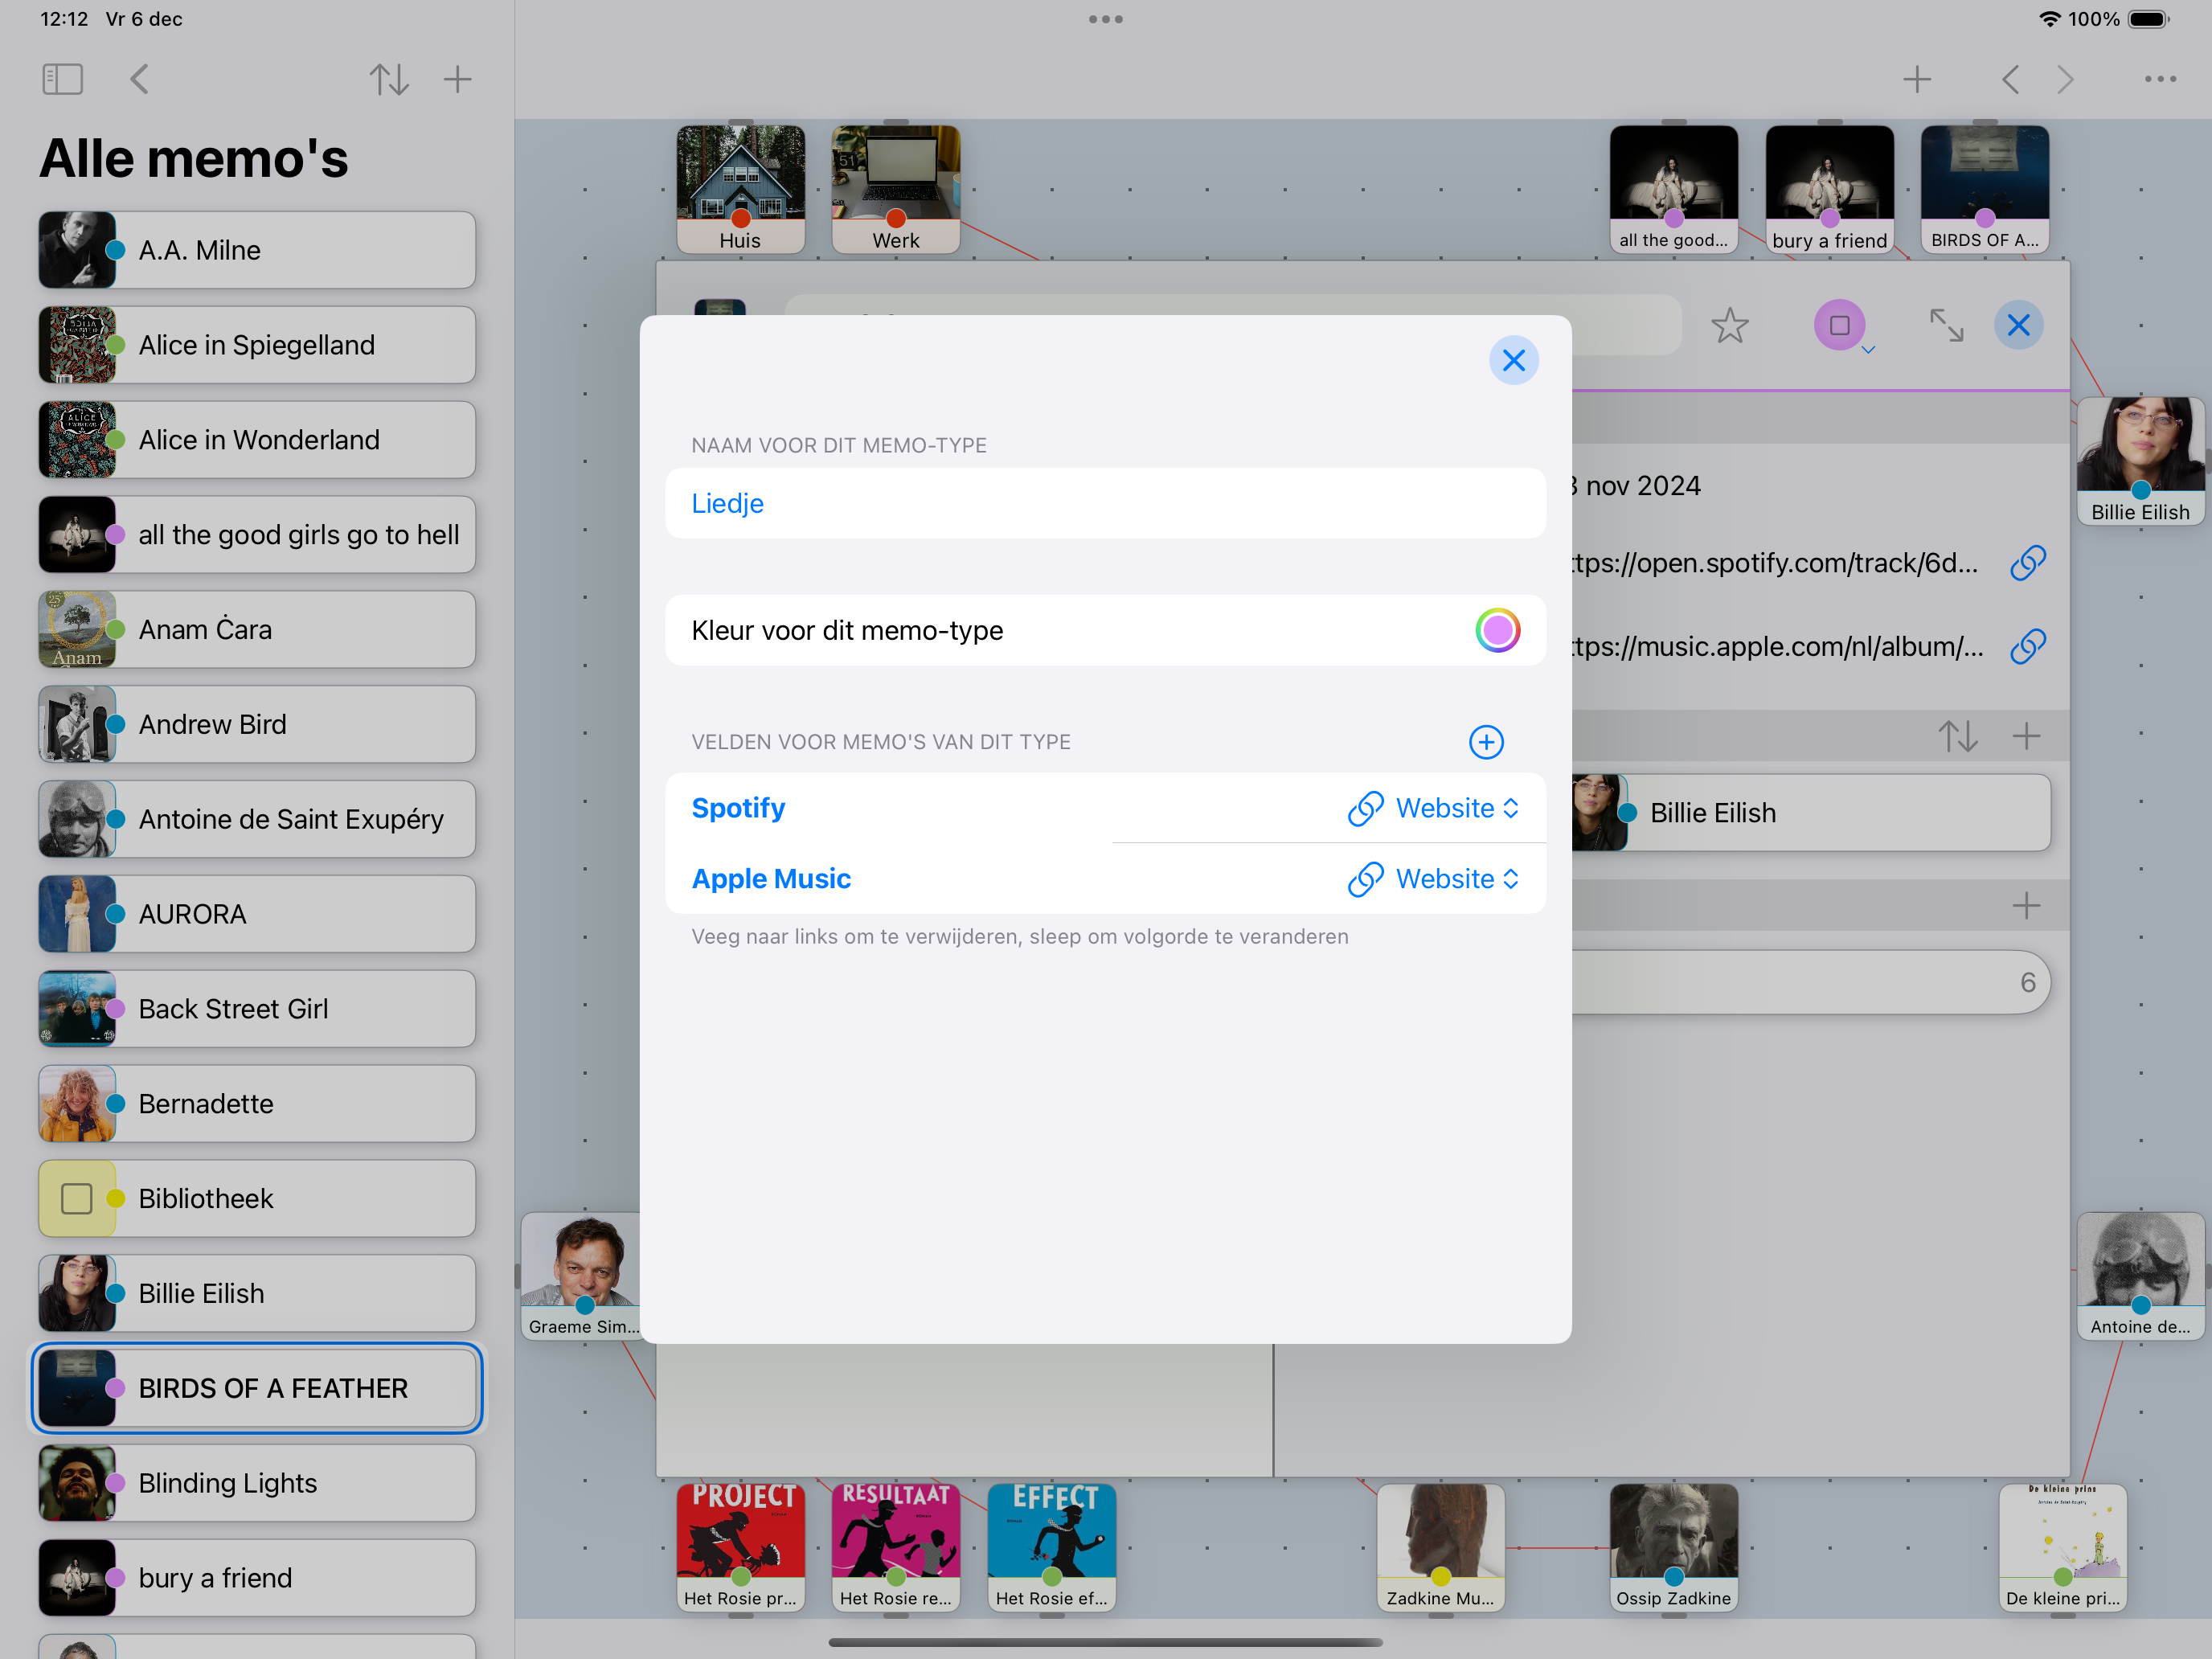Close the memo-type editing dialog
The image size is (2212, 1659).
pyautogui.click(x=1513, y=360)
